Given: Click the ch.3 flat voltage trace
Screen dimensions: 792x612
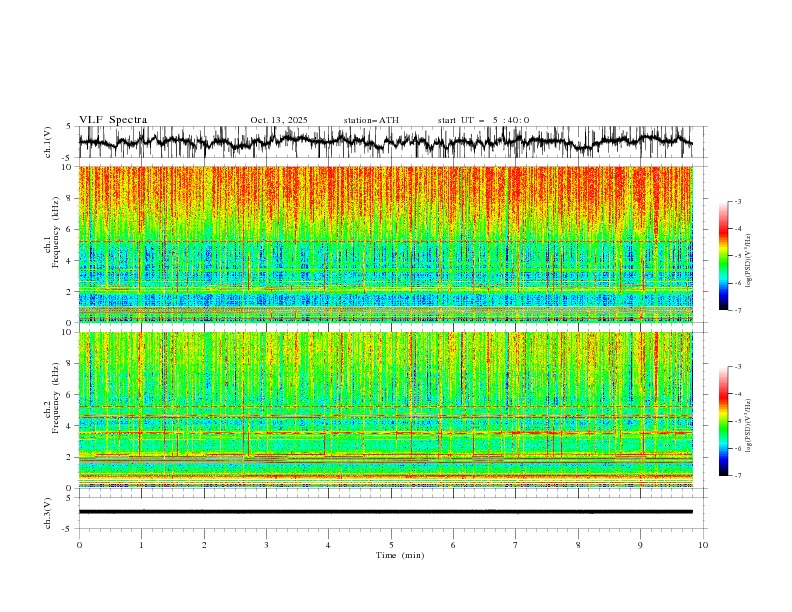Looking at the screenshot, I should (385, 512).
